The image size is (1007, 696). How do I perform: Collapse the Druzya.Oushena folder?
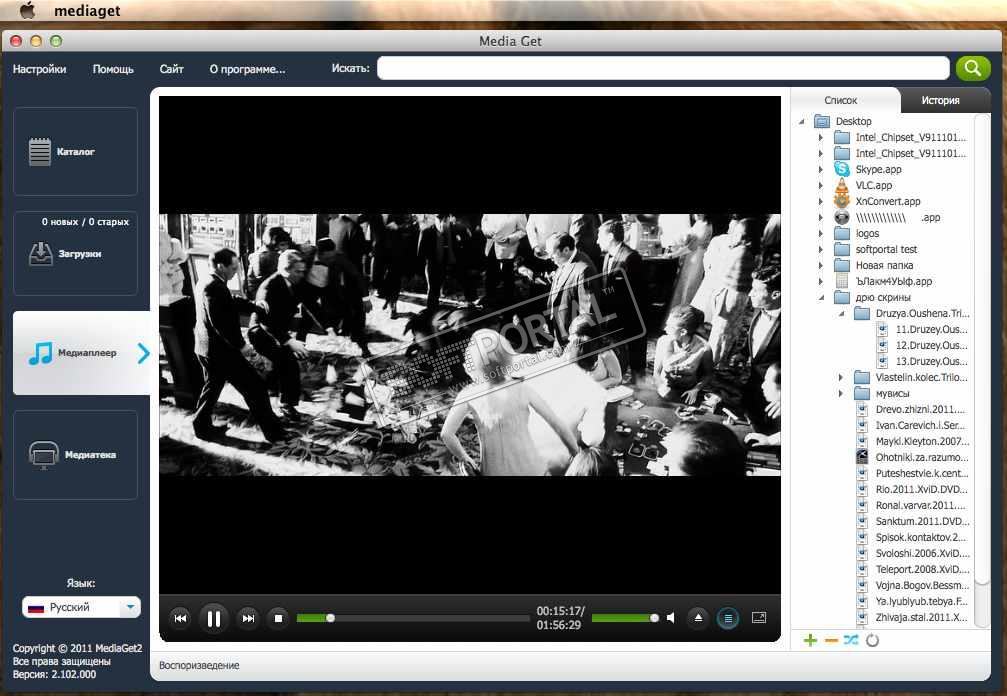coord(841,313)
